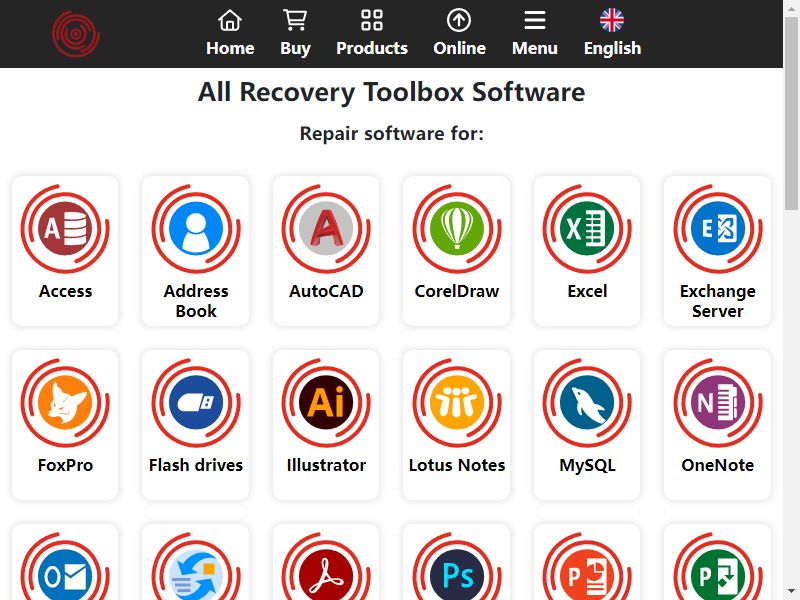Open the MySQL link text
The height and width of the screenshot is (600, 800).
(x=587, y=465)
